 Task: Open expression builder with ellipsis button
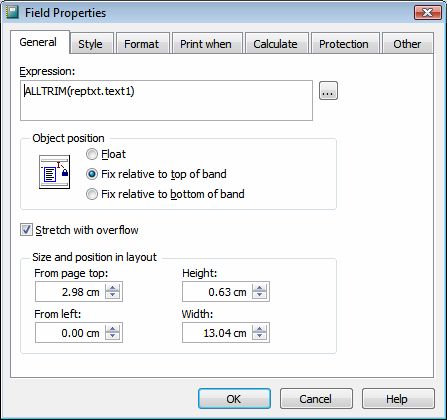click(328, 91)
